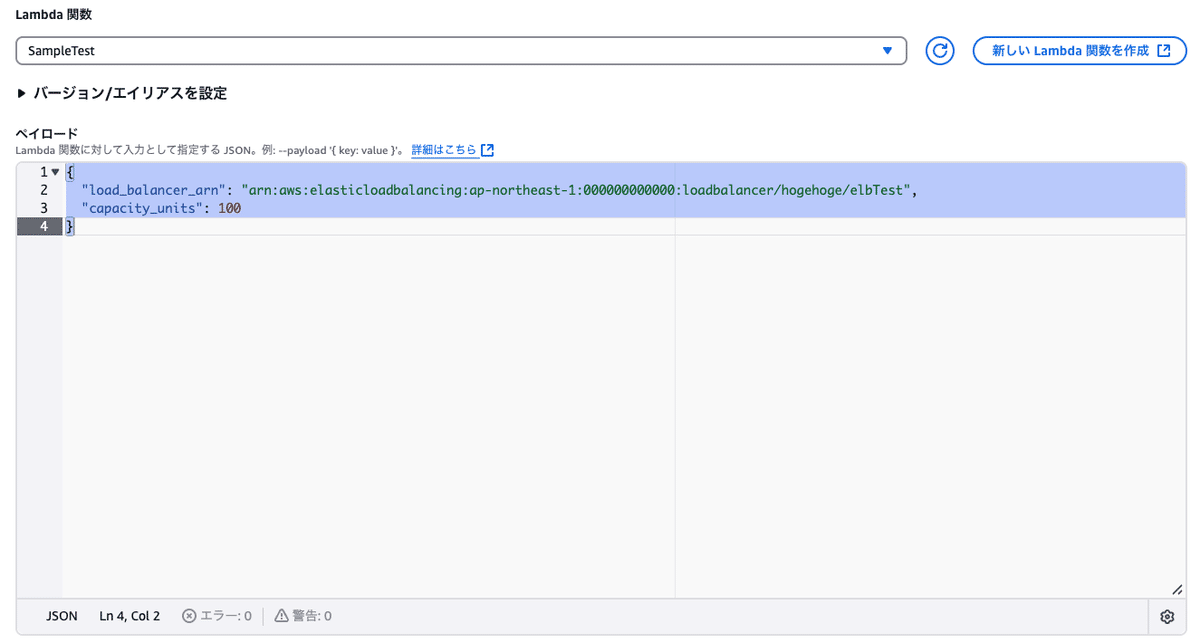Click the error count icon in the status bar
The image size is (1200, 643).
click(x=190, y=616)
